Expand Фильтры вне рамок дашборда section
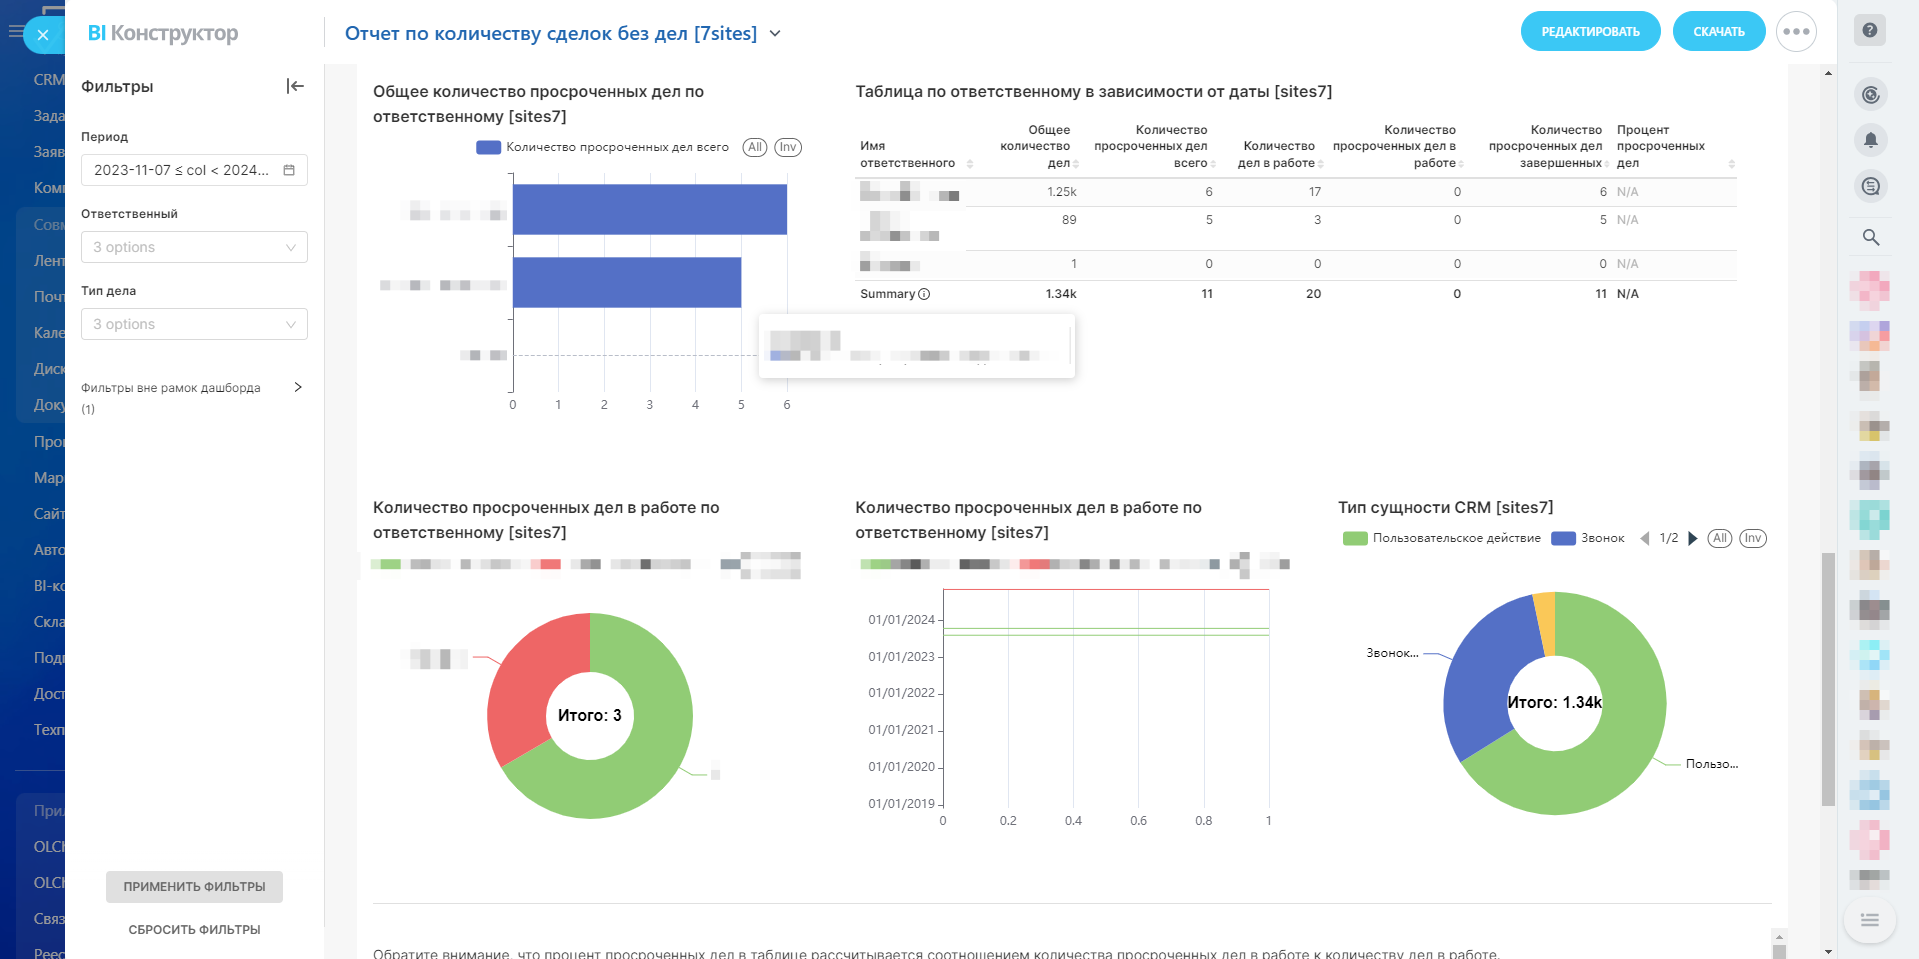The height and width of the screenshot is (959, 1919). [x=297, y=387]
